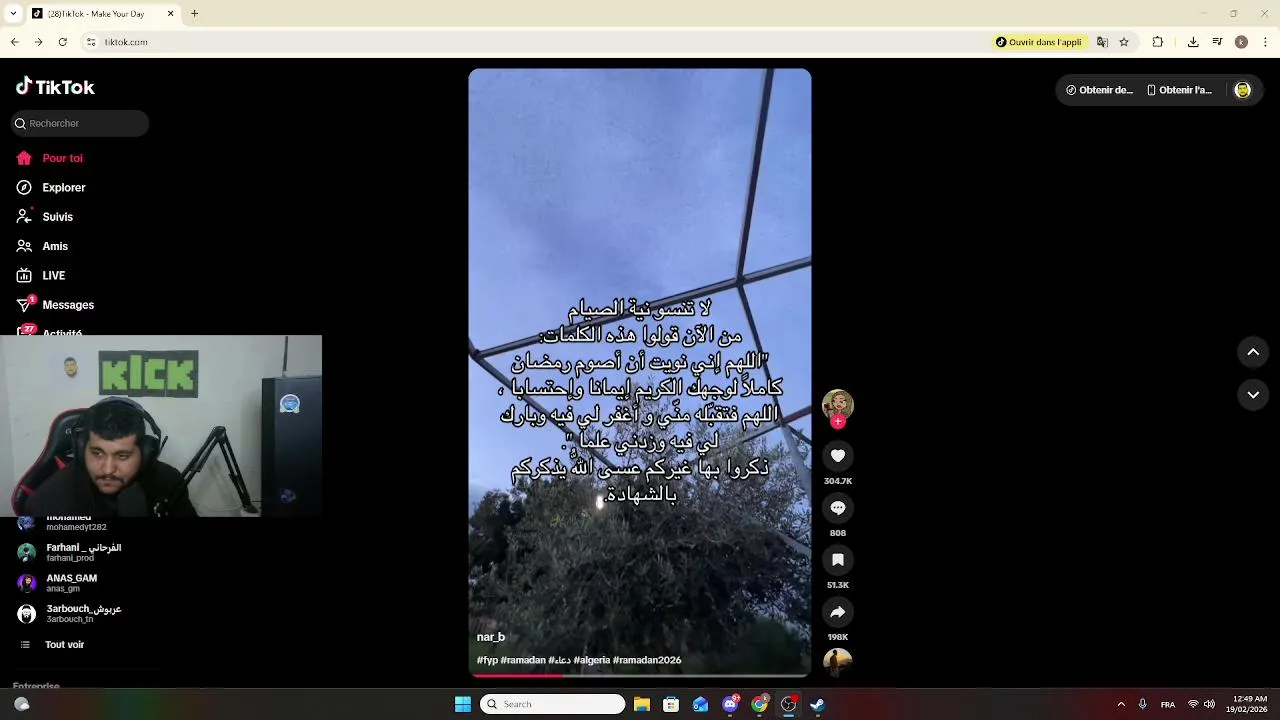
Task: Close the TikTok browser tab
Action: pos(170,14)
